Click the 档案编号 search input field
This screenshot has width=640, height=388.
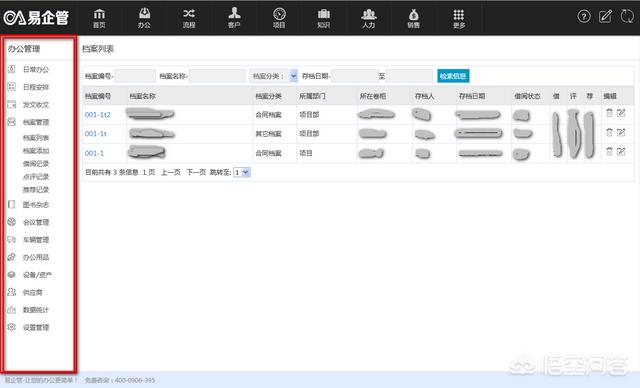click(x=135, y=76)
